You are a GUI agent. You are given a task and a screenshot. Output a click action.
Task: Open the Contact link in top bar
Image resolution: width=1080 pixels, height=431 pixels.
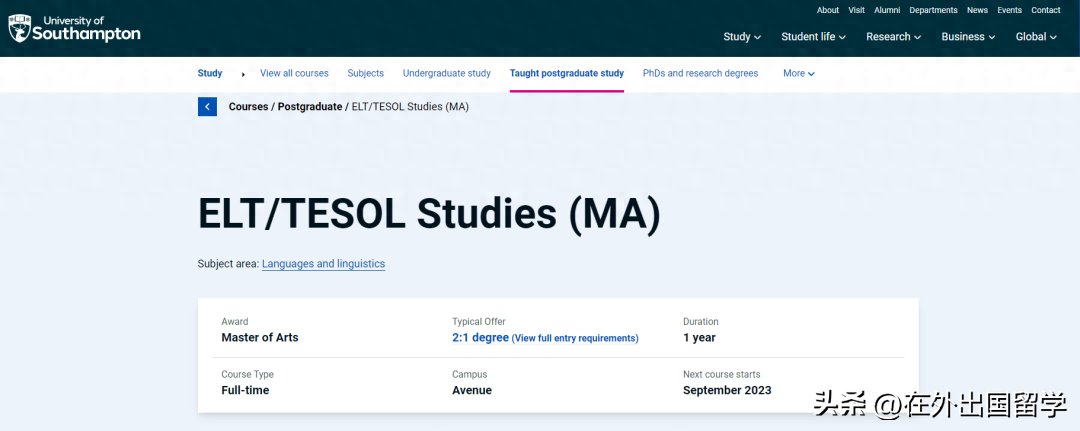(1045, 10)
